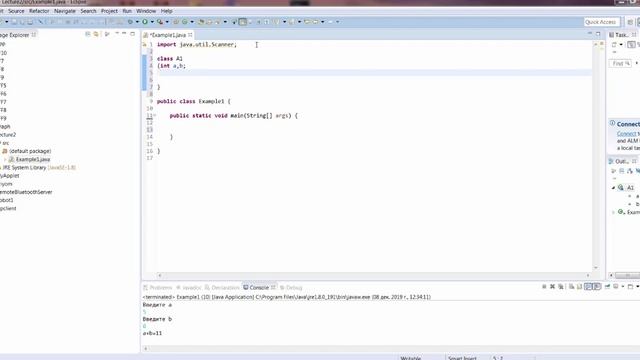Open the Run menu
This screenshot has width=640, height=360.
click(127, 11)
